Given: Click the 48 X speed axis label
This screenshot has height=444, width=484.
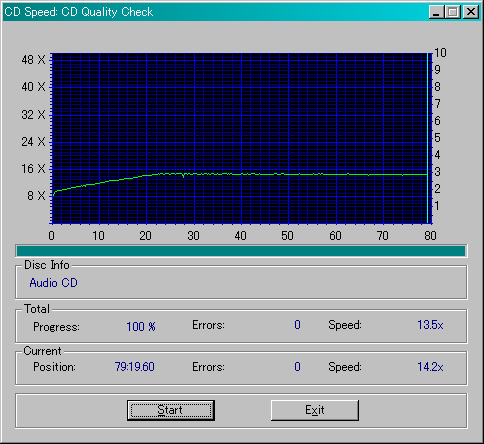Looking at the screenshot, I should pos(33,60).
